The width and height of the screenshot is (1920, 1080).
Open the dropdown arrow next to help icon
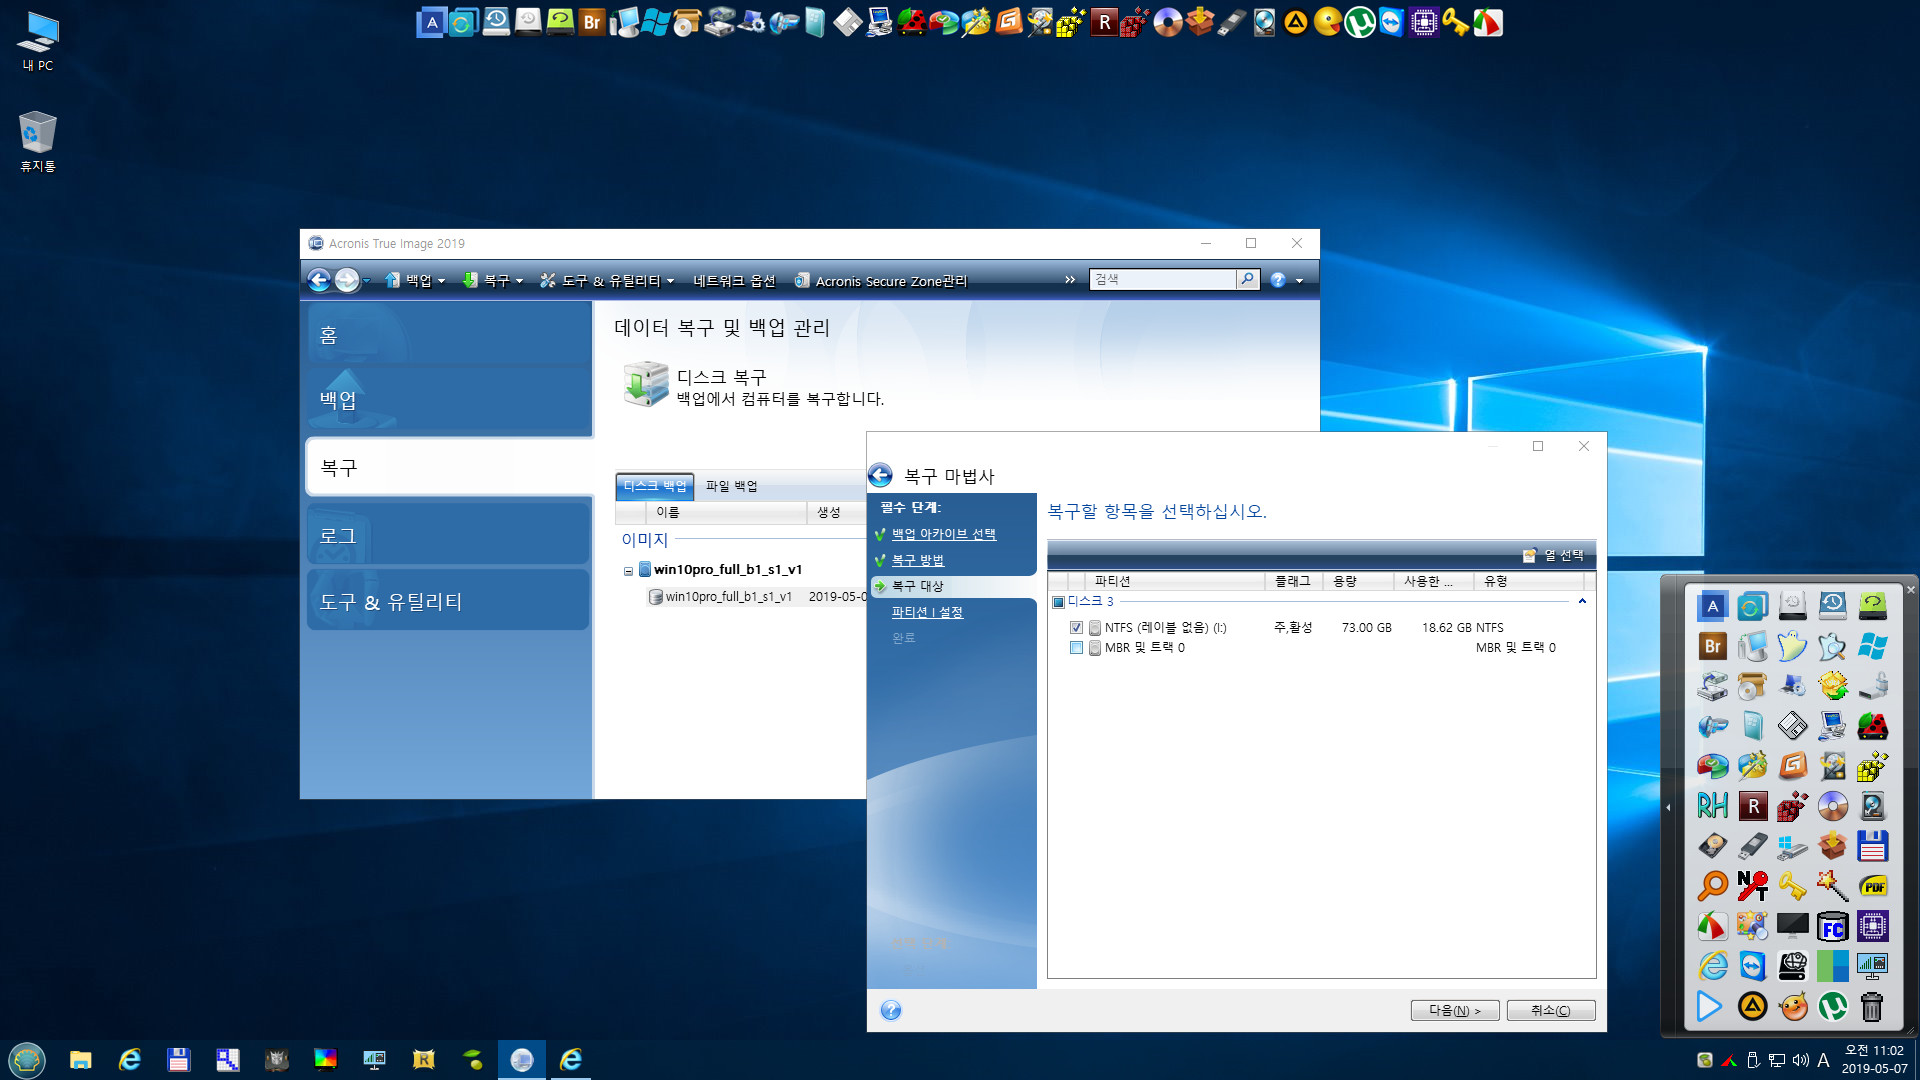pyautogui.click(x=1299, y=281)
